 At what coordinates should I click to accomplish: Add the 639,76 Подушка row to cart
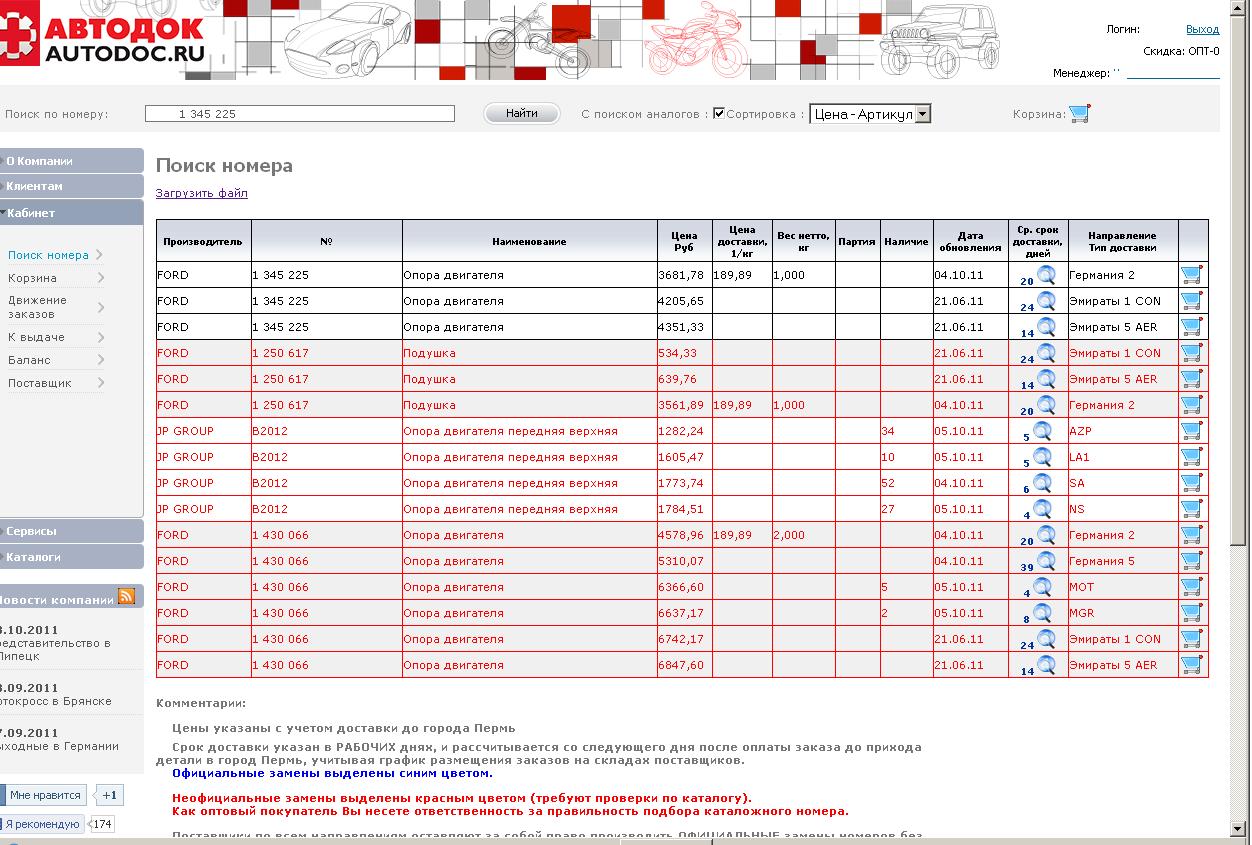coord(1191,378)
